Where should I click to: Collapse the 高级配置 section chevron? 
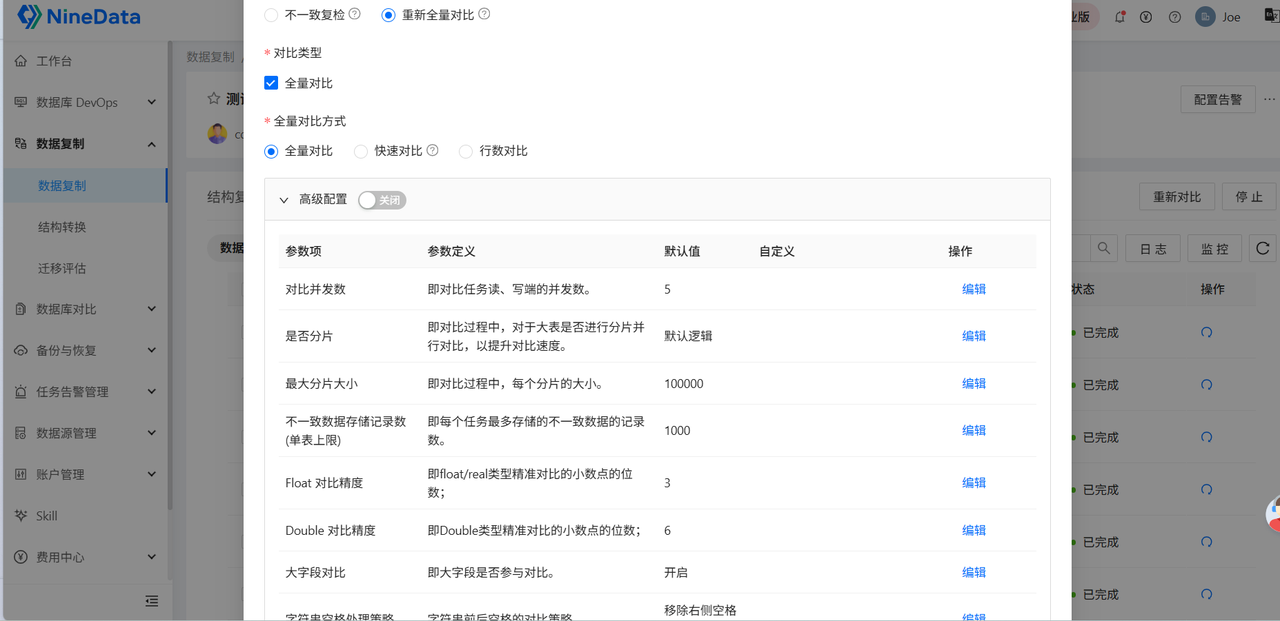(284, 200)
